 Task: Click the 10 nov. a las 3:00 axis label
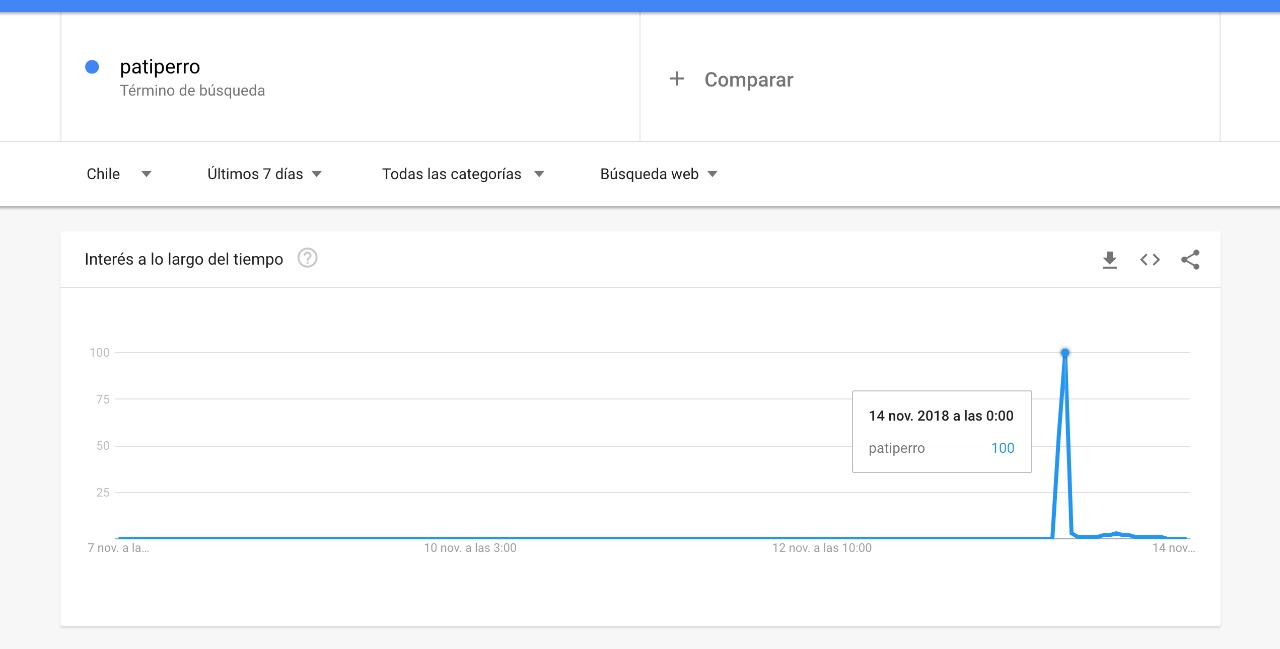pyautogui.click(x=470, y=548)
